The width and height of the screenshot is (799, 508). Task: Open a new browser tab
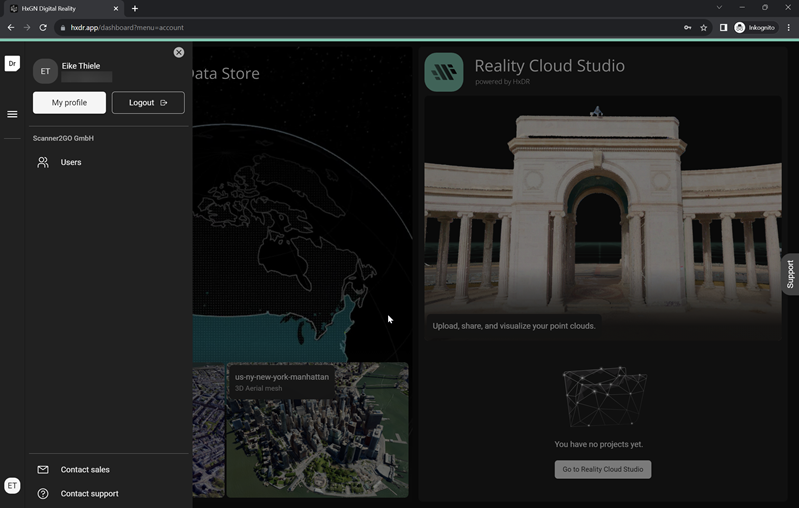click(x=135, y=9)
